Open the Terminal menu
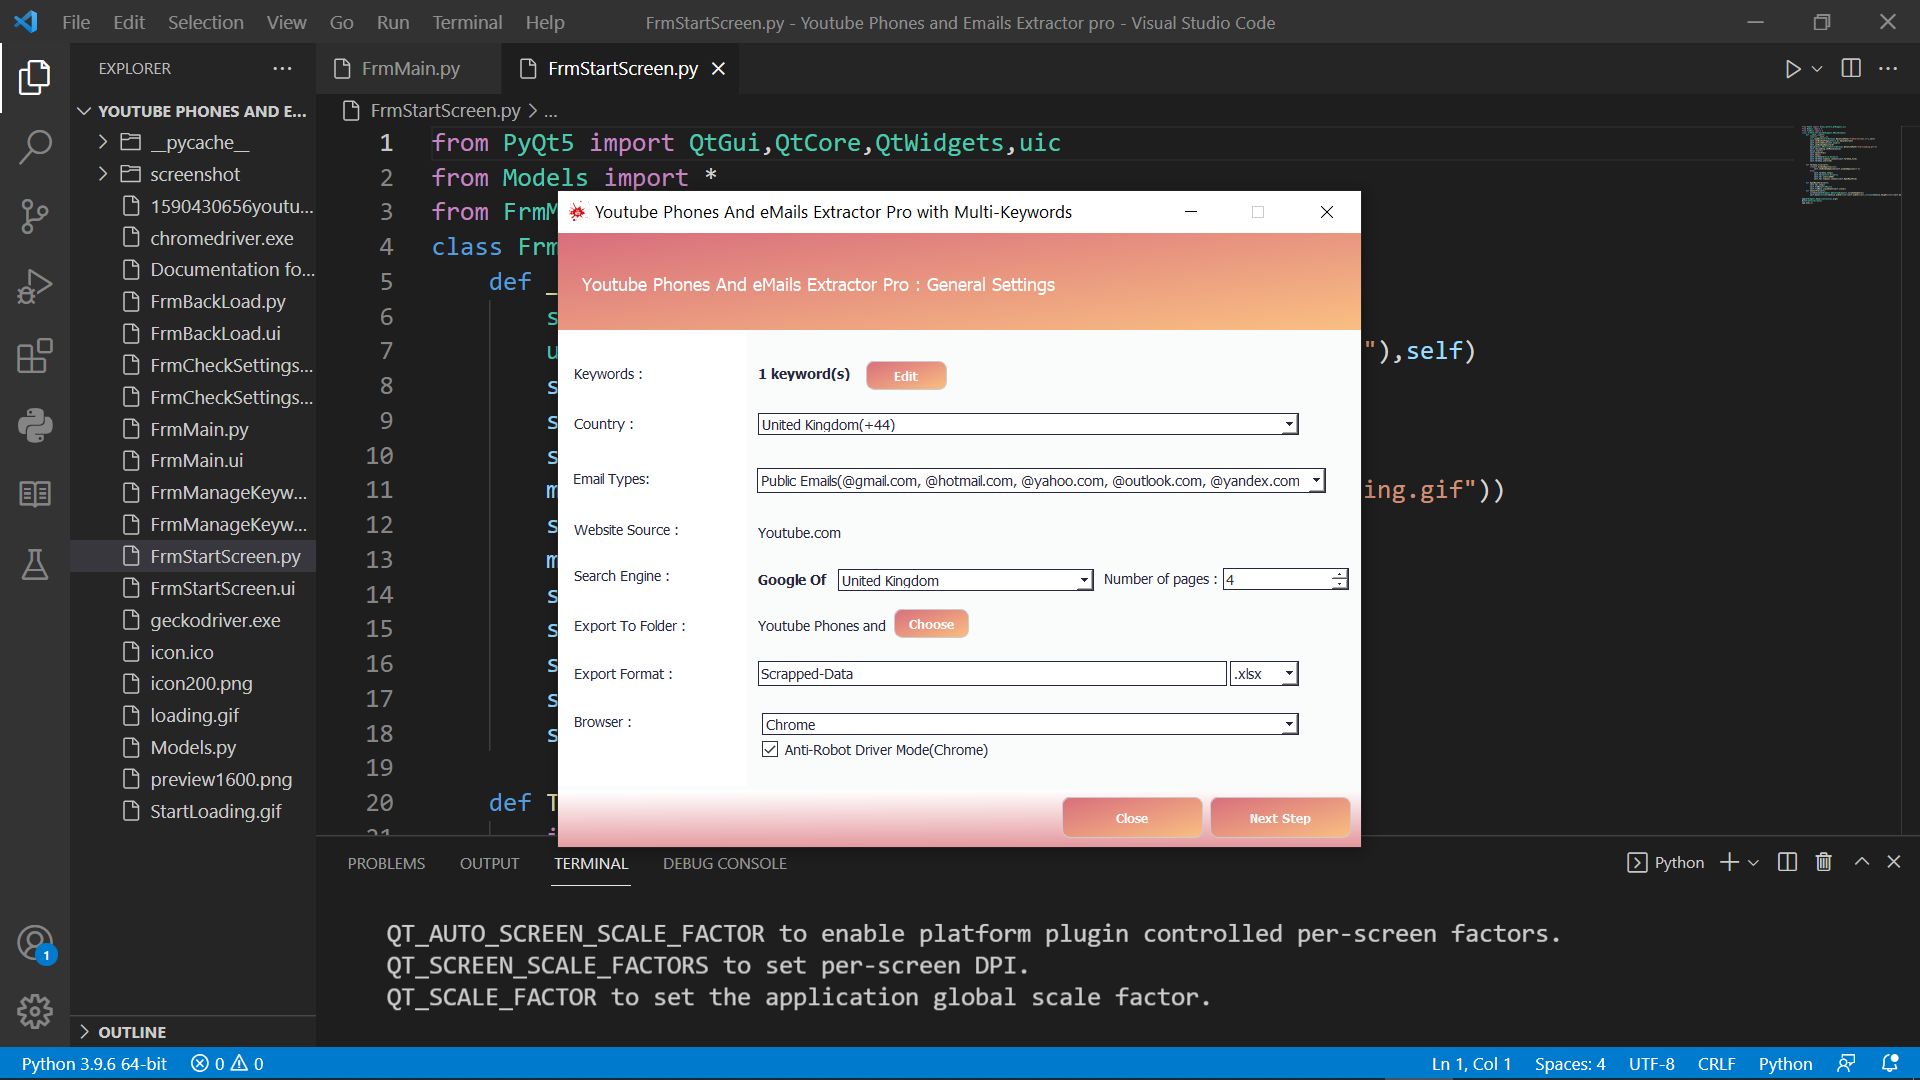Screen dimensions: 1920x1080 467,22
